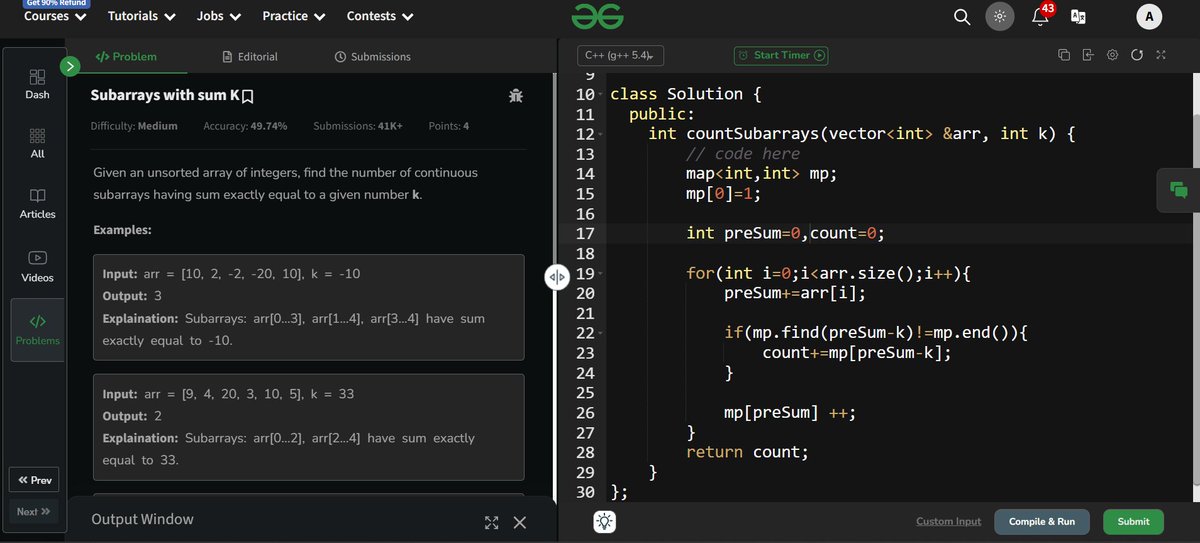Fold code at line 19 arrow
This screenshot has height=543, width=1200.
[600, 273]
